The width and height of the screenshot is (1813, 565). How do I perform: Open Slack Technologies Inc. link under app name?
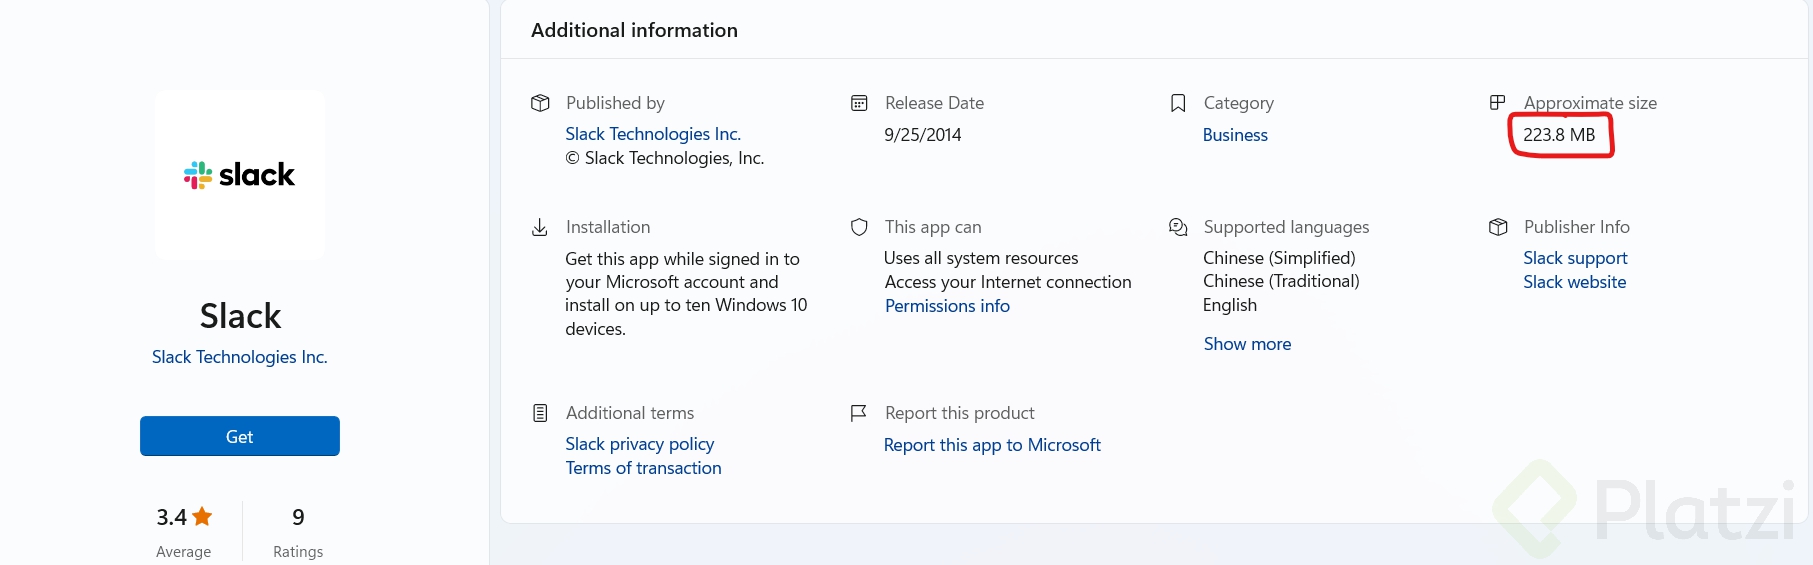(x=240, y=357)
